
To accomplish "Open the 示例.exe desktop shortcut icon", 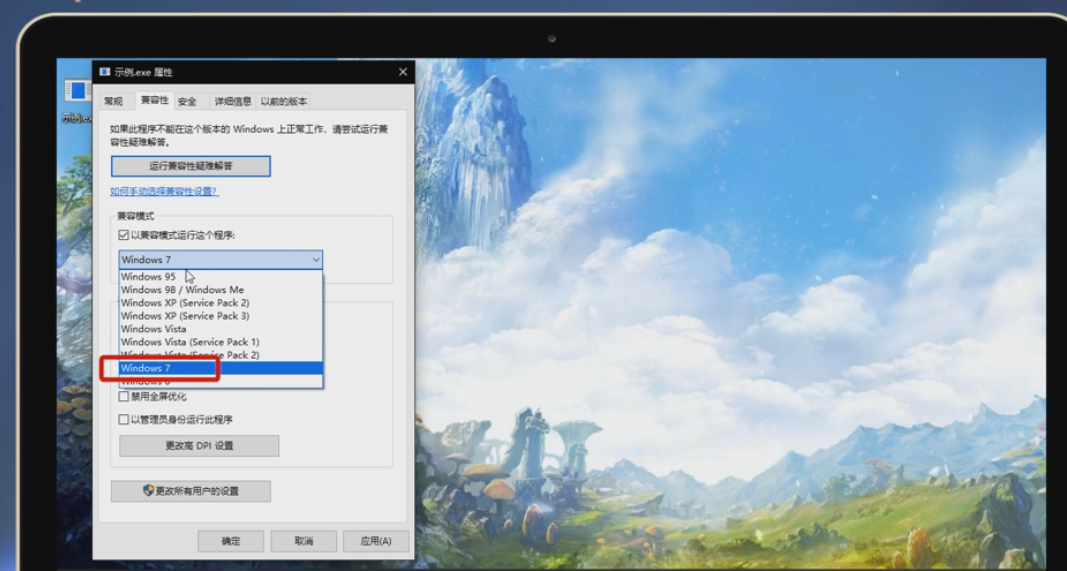I will [76, 93].
